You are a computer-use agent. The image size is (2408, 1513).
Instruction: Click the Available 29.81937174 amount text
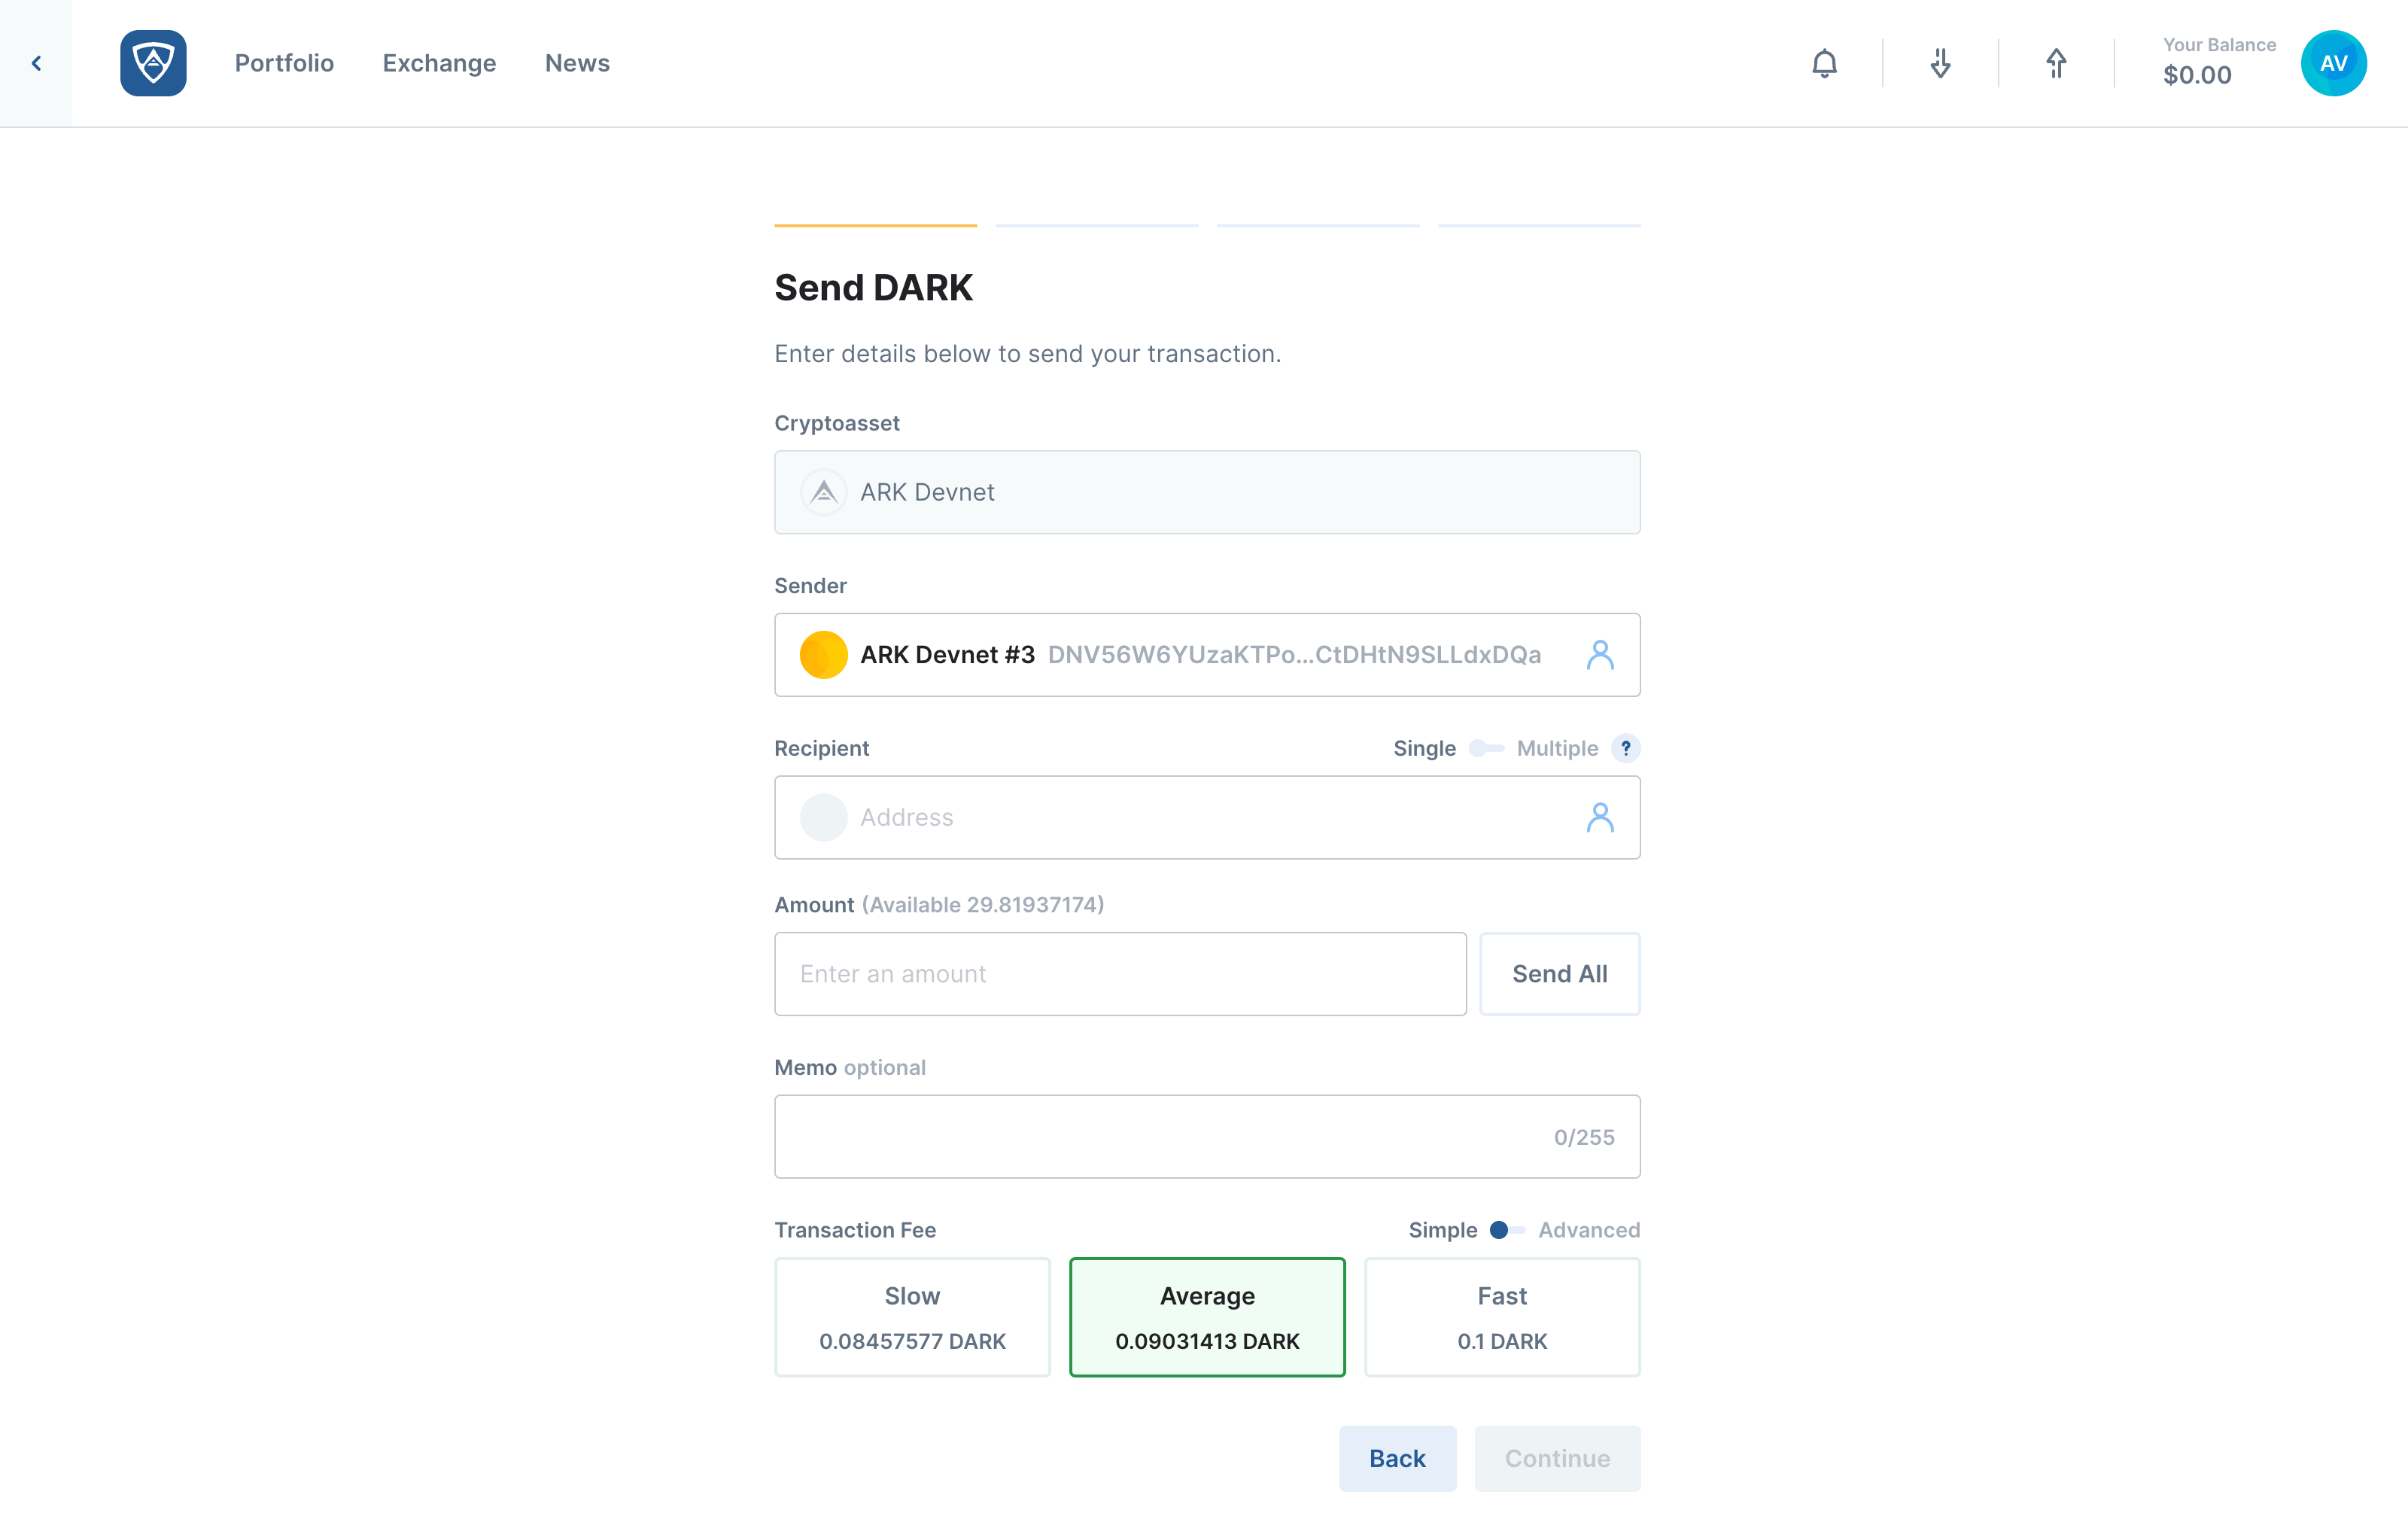[x=983, y=905]
